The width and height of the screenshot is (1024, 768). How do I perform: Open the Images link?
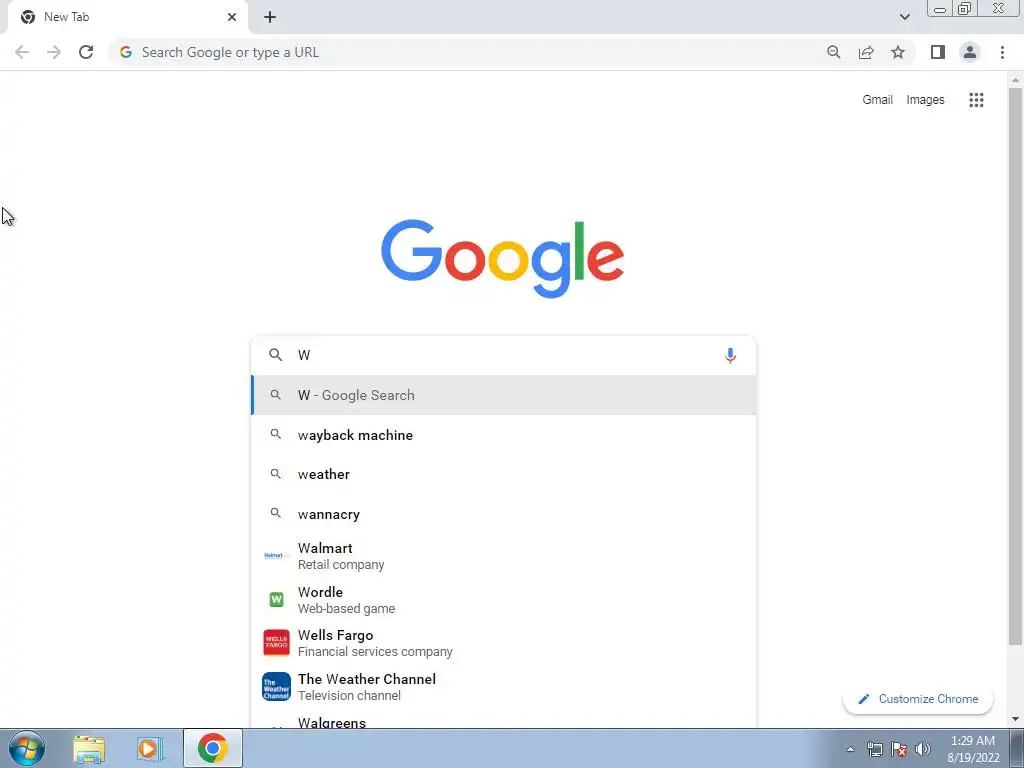925,100
